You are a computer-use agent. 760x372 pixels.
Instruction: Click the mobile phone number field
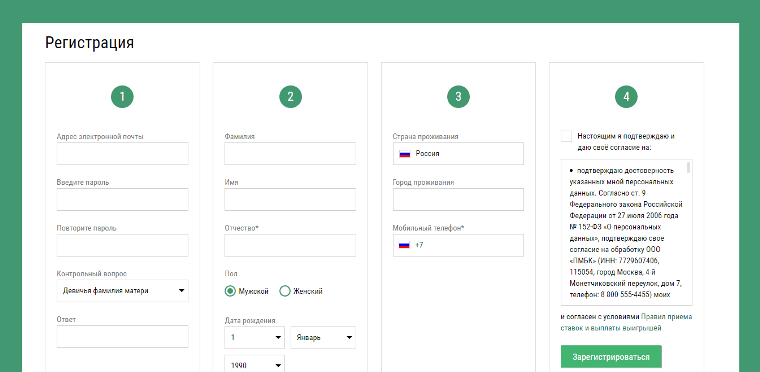coord(458,245)
